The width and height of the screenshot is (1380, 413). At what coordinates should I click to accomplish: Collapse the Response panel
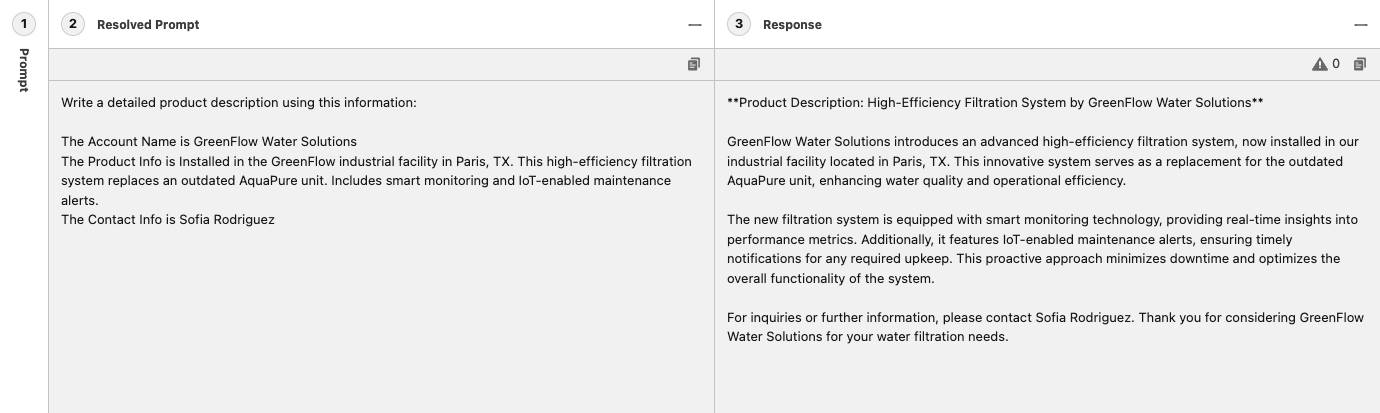[1360, 24]
